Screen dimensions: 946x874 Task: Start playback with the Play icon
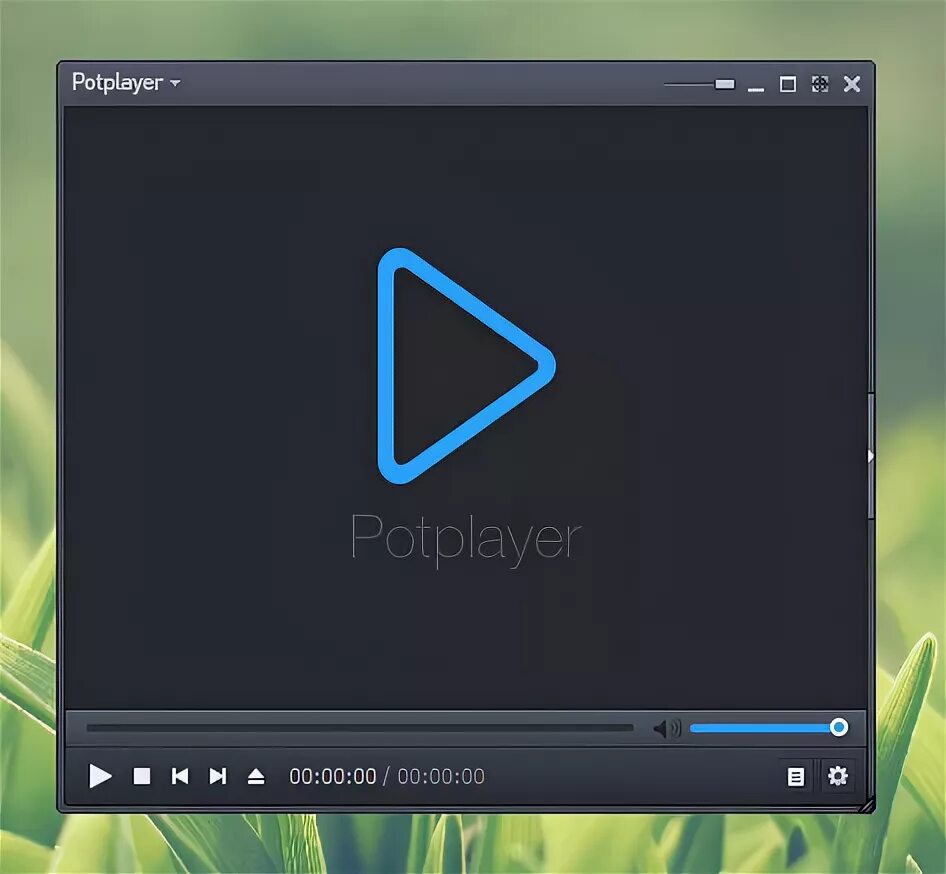[x=100, y=776]
